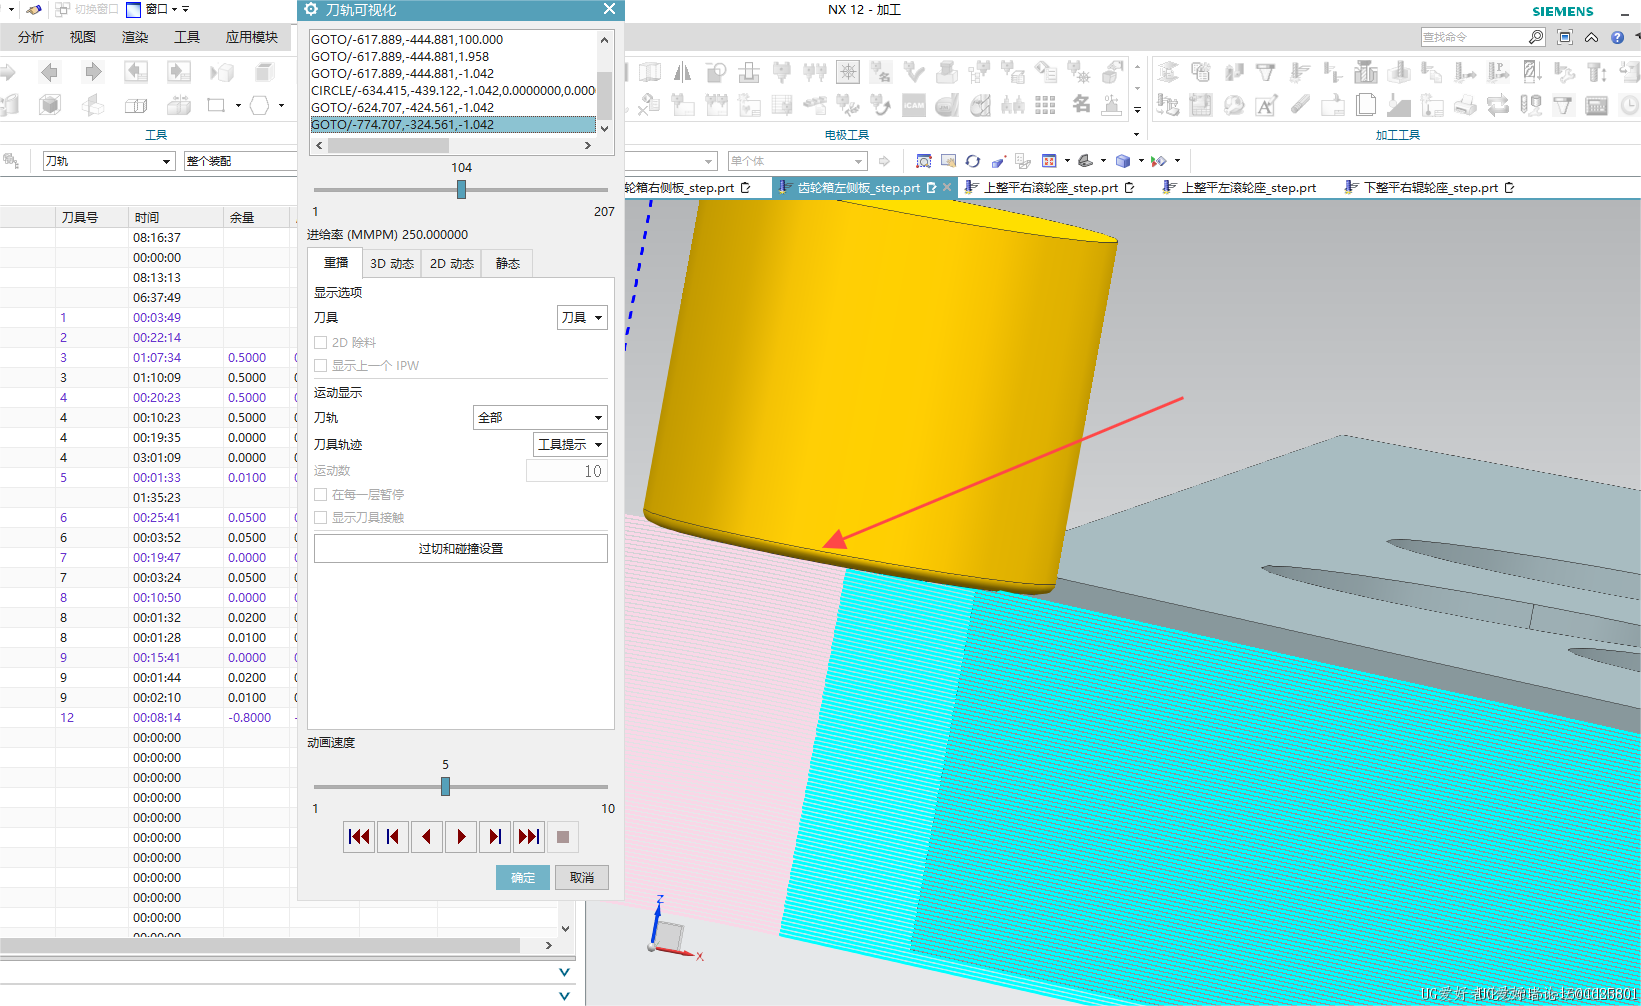Click the rotate refresh icon in view toolbar

pos(973,161)
